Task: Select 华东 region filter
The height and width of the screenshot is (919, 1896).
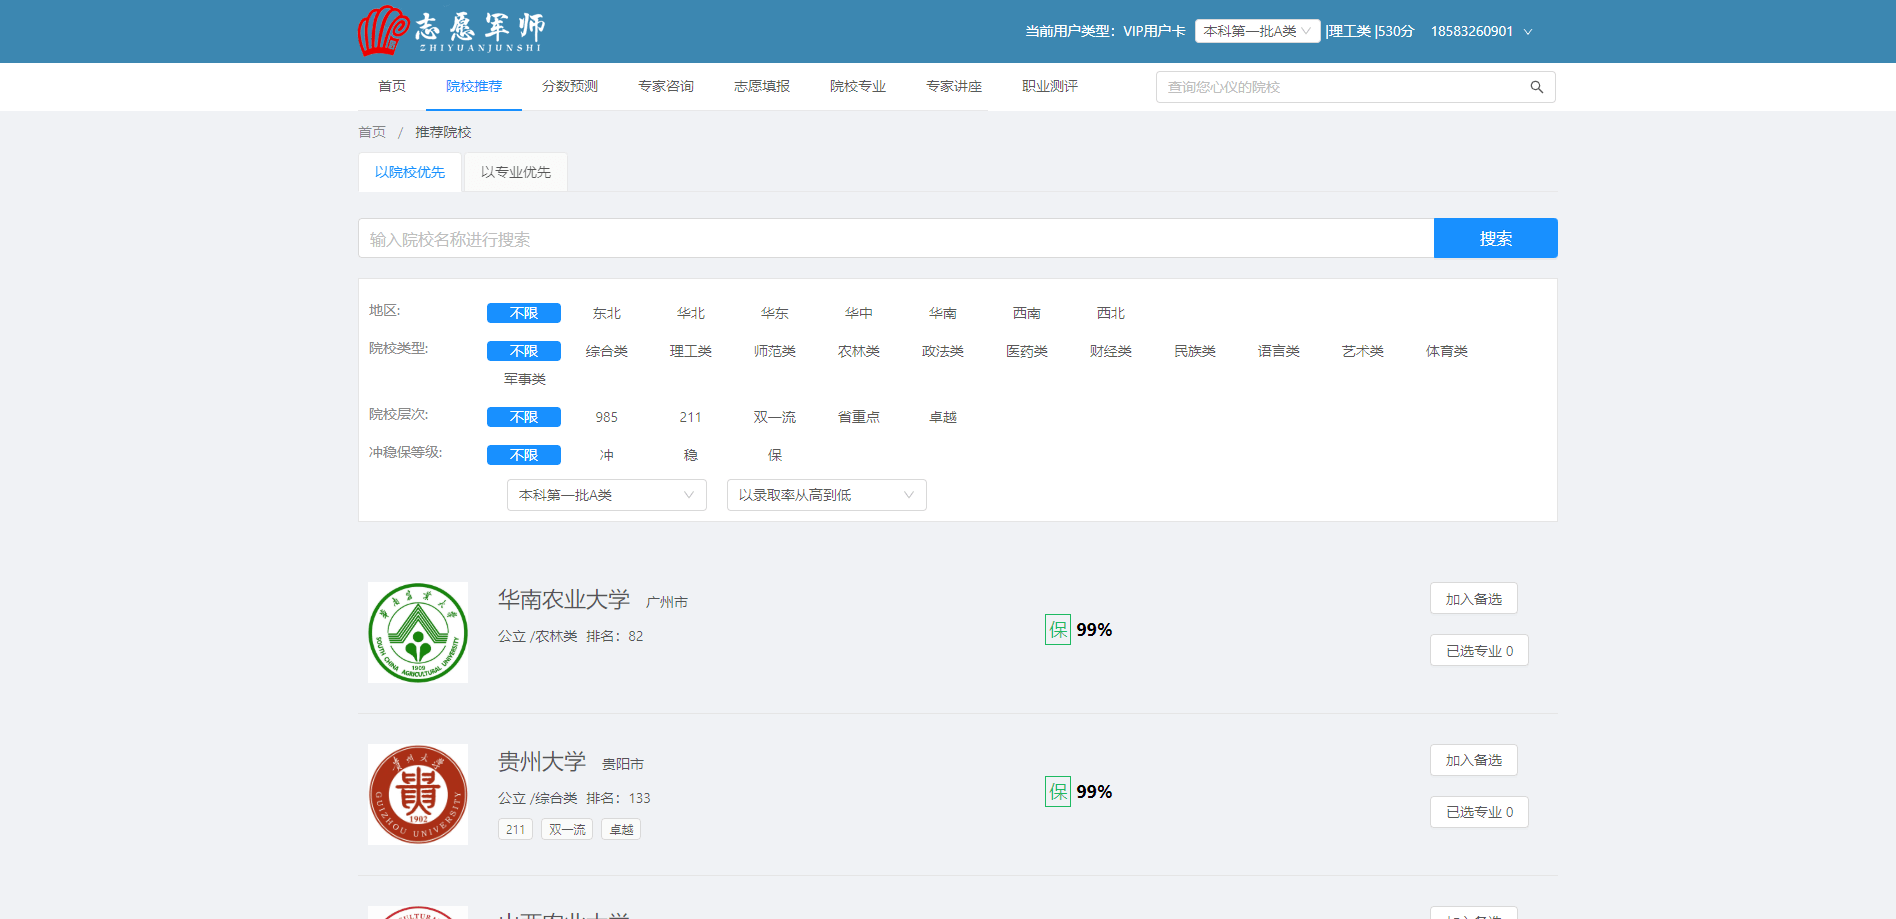Action: pos(775,313)
